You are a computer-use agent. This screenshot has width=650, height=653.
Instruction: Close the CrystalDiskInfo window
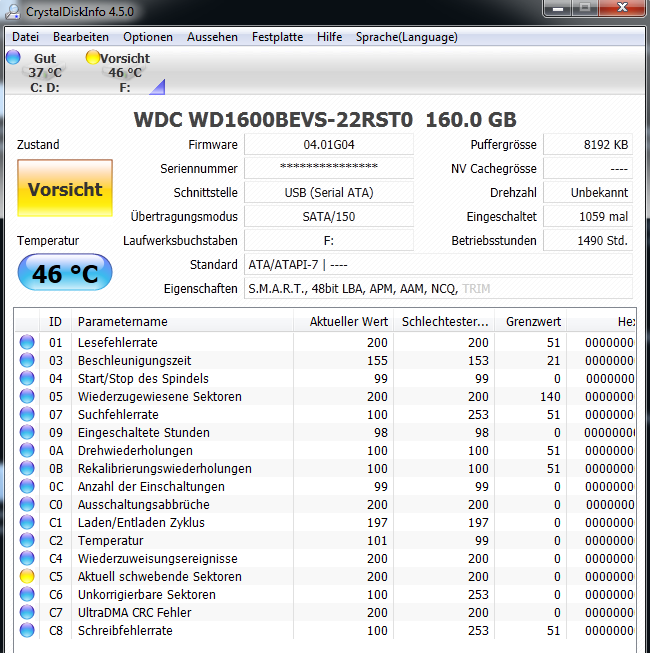click(x=622, y=7)
